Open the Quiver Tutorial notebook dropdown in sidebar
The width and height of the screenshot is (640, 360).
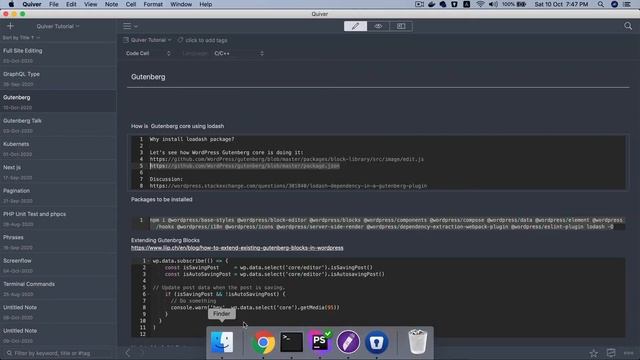58,26
